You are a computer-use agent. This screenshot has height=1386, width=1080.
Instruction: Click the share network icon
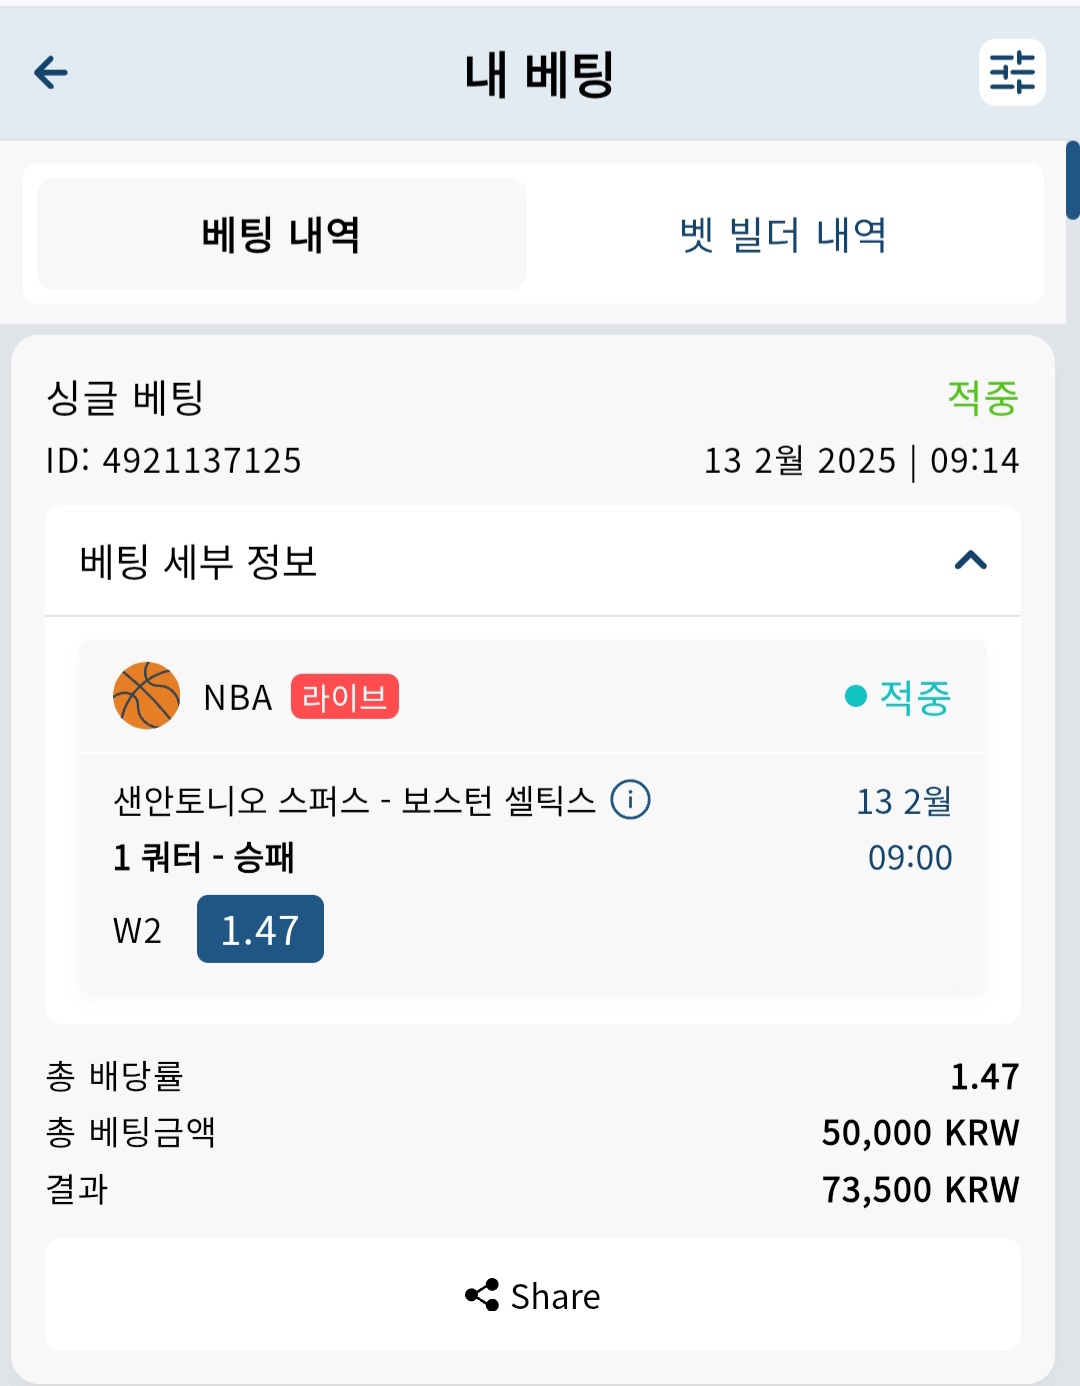click(482, 1295)
